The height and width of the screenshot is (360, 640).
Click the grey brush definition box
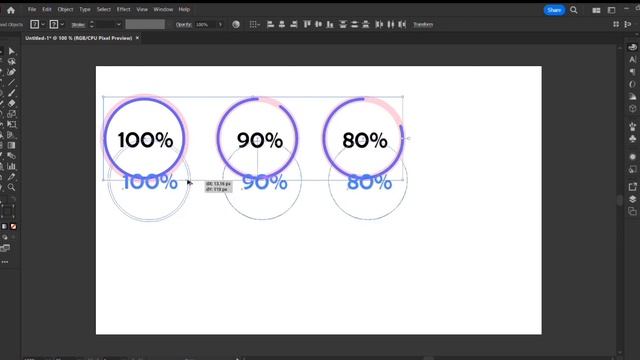(145, 24)
